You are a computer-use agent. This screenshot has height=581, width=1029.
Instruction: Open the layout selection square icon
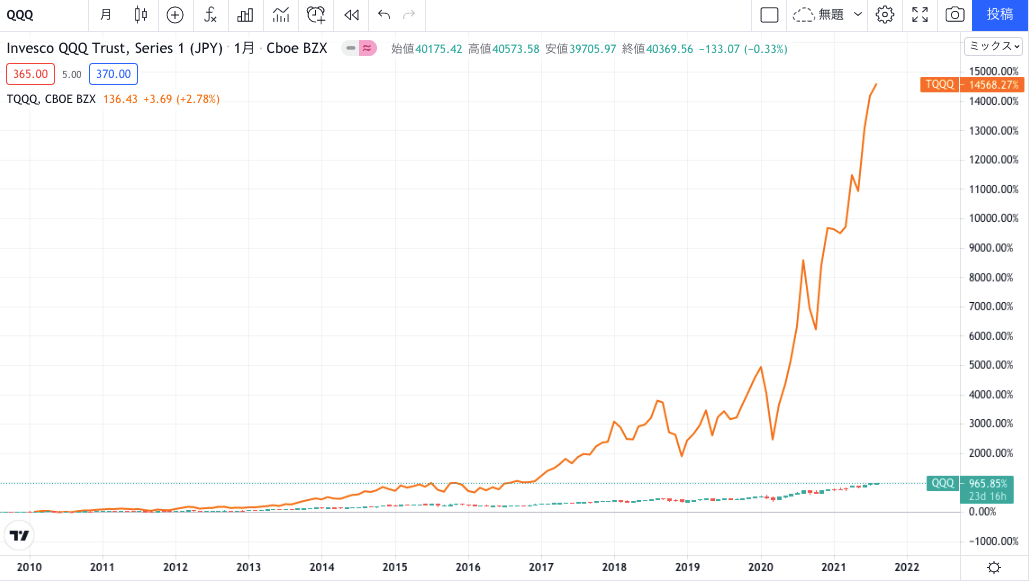(769, 14)
